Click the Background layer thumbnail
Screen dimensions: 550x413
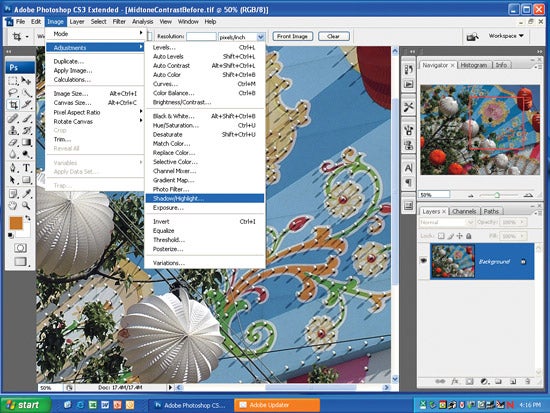click(x=453, y=261)
